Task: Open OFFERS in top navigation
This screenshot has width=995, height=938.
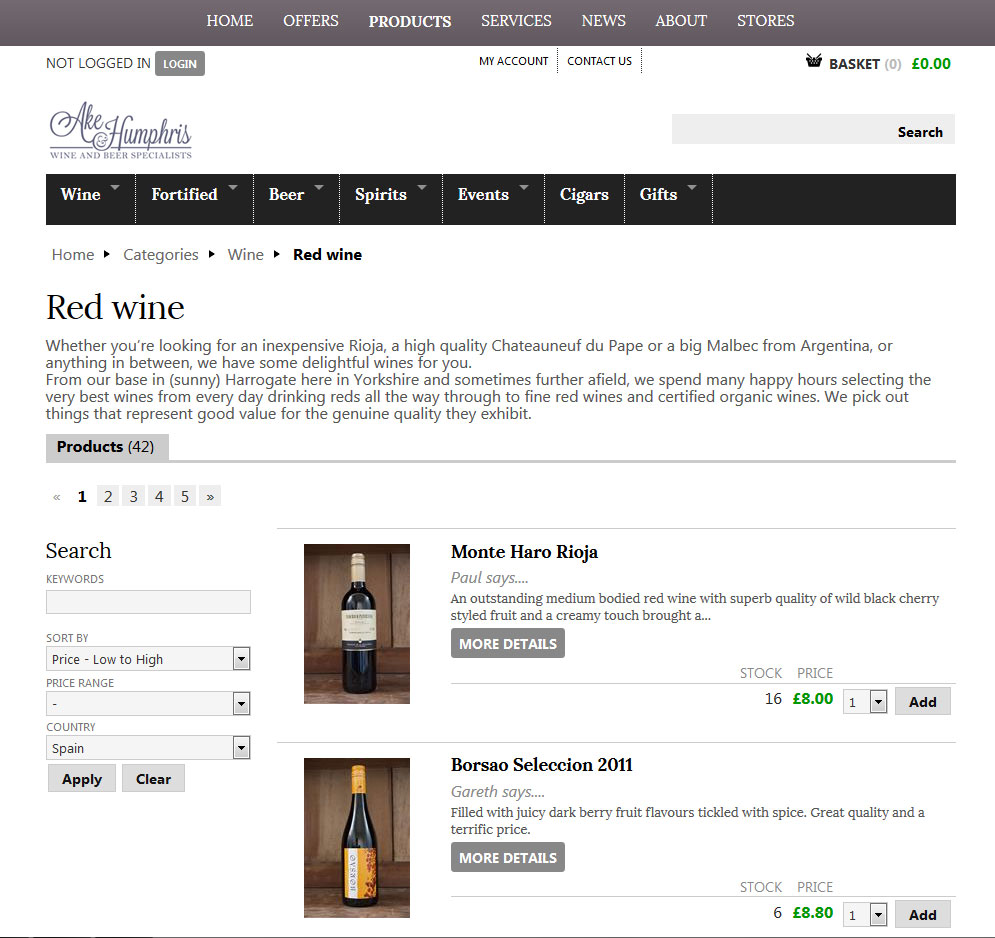Action: (311, 21)
